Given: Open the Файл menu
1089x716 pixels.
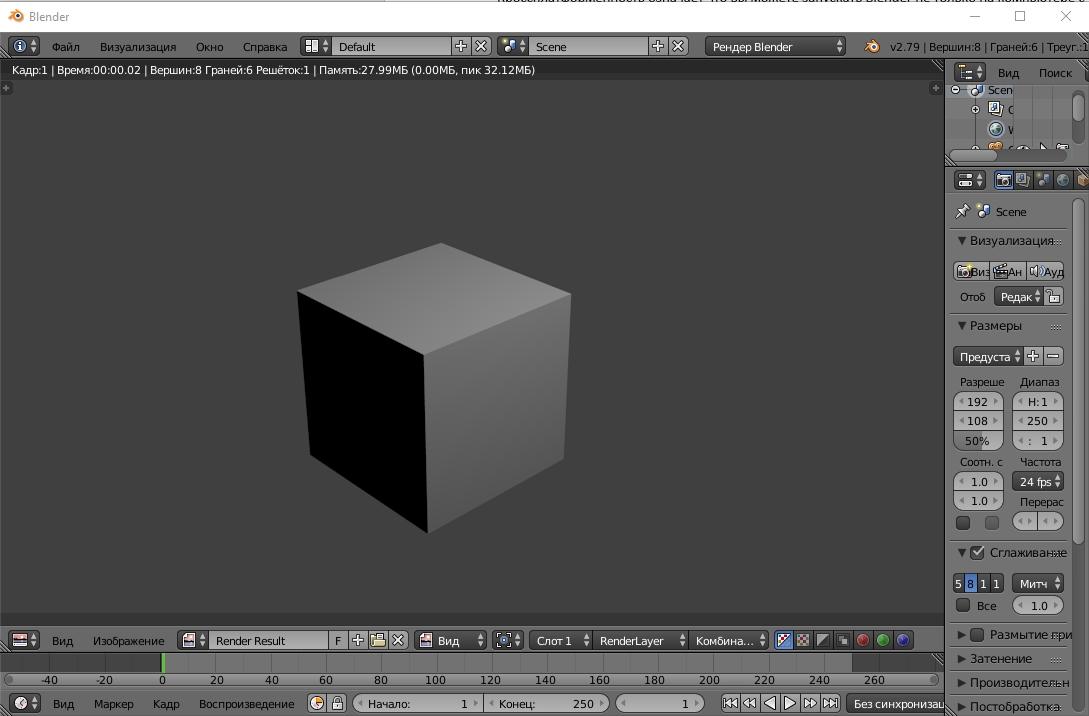Looking at the screenshot, I should point(66,46).
